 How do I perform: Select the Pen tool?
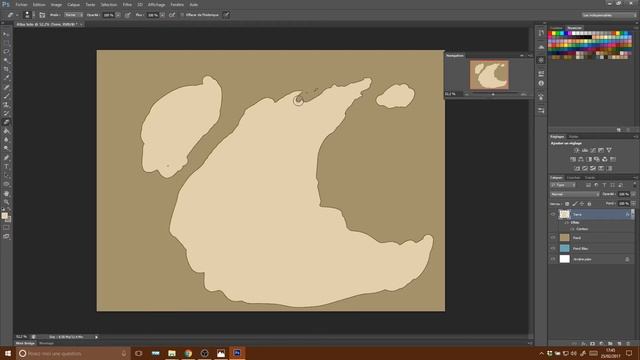click(x=6, y=158)
